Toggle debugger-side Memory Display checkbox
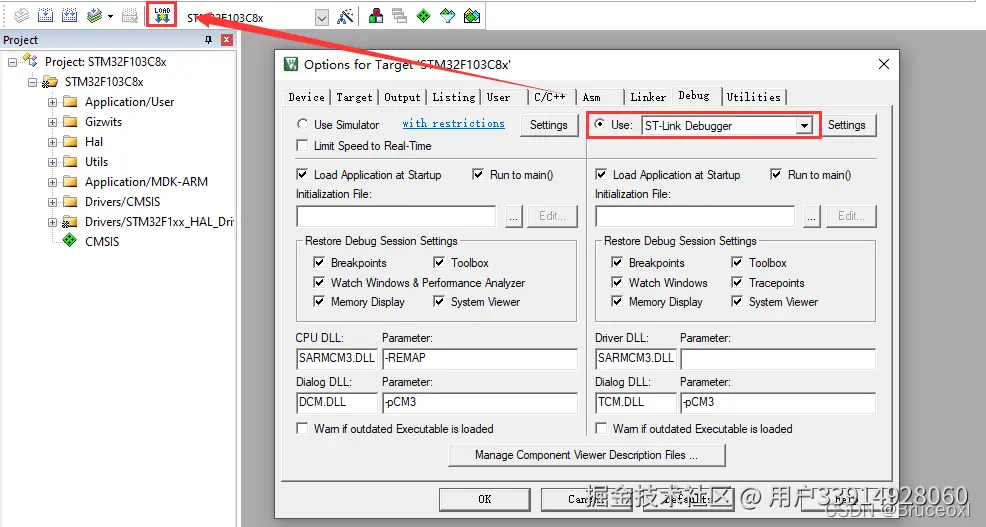Image resolution: width=986 pixels, height=527 pixels. 617,301
